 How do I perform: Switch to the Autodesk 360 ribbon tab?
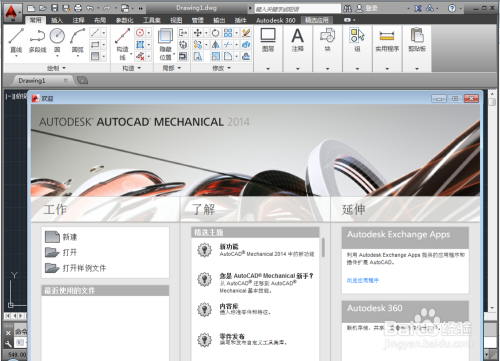(276, 20)
